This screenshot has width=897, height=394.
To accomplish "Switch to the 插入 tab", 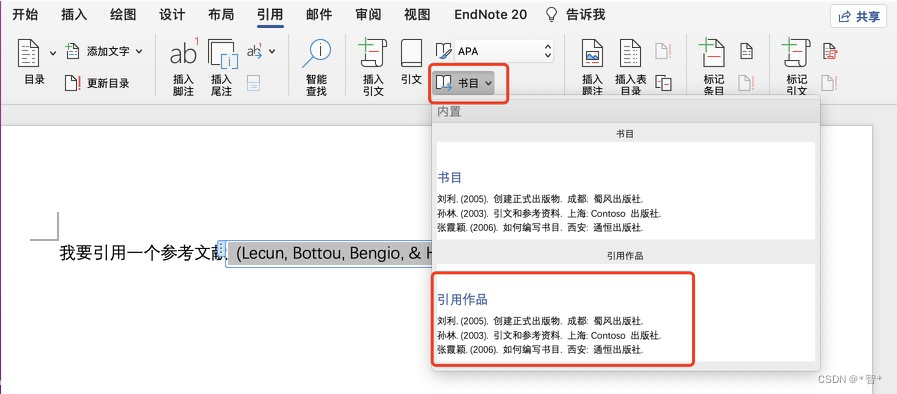I will (x=74, y=15).
